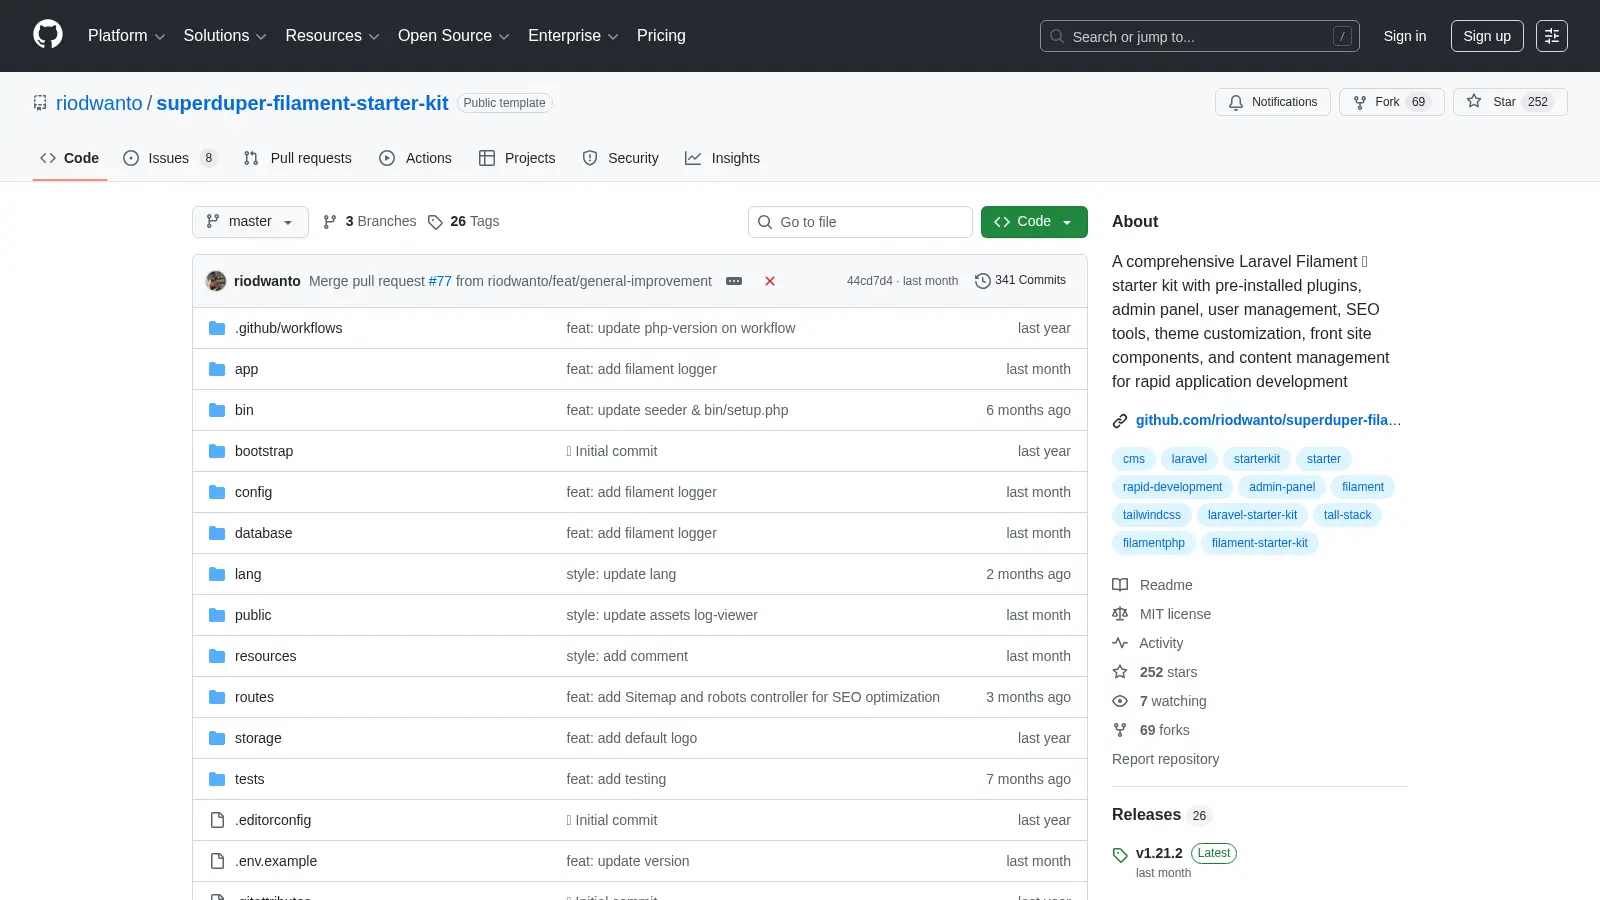Open the master branch selector
This screenshot has height=900, width=1600.
pos(250,222)
